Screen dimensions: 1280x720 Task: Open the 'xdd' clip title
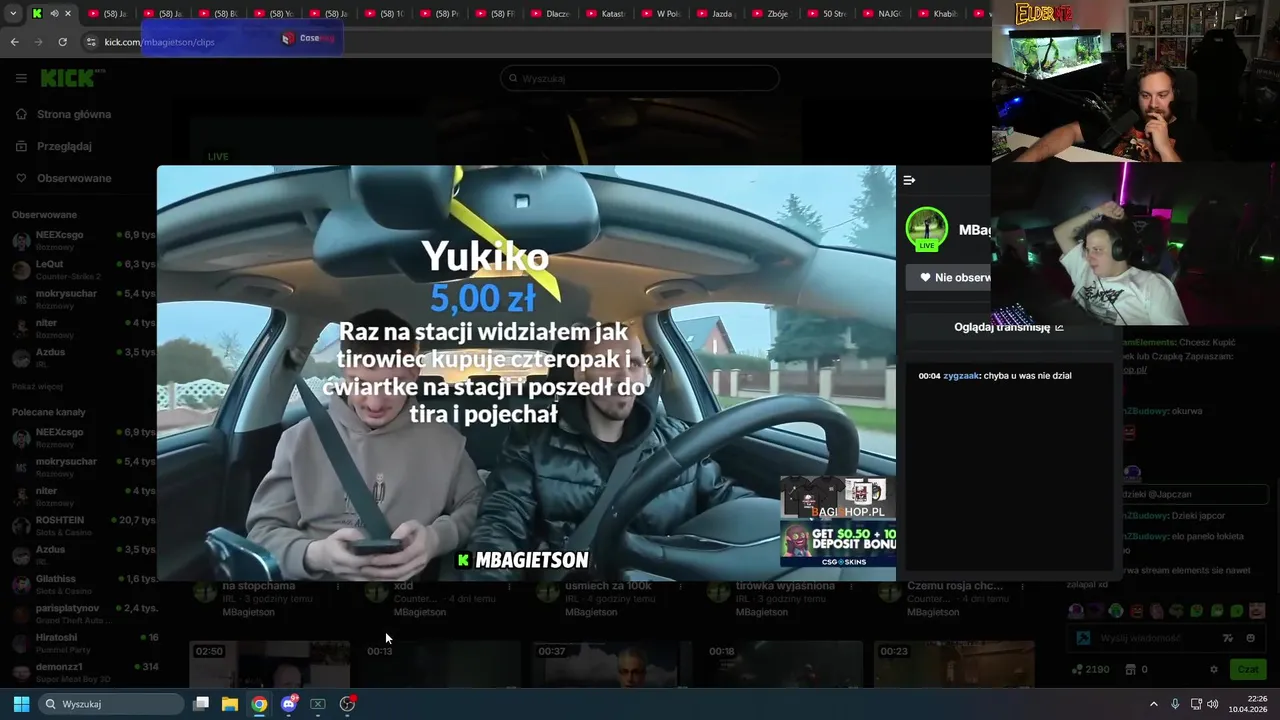[x=403, y=586]
